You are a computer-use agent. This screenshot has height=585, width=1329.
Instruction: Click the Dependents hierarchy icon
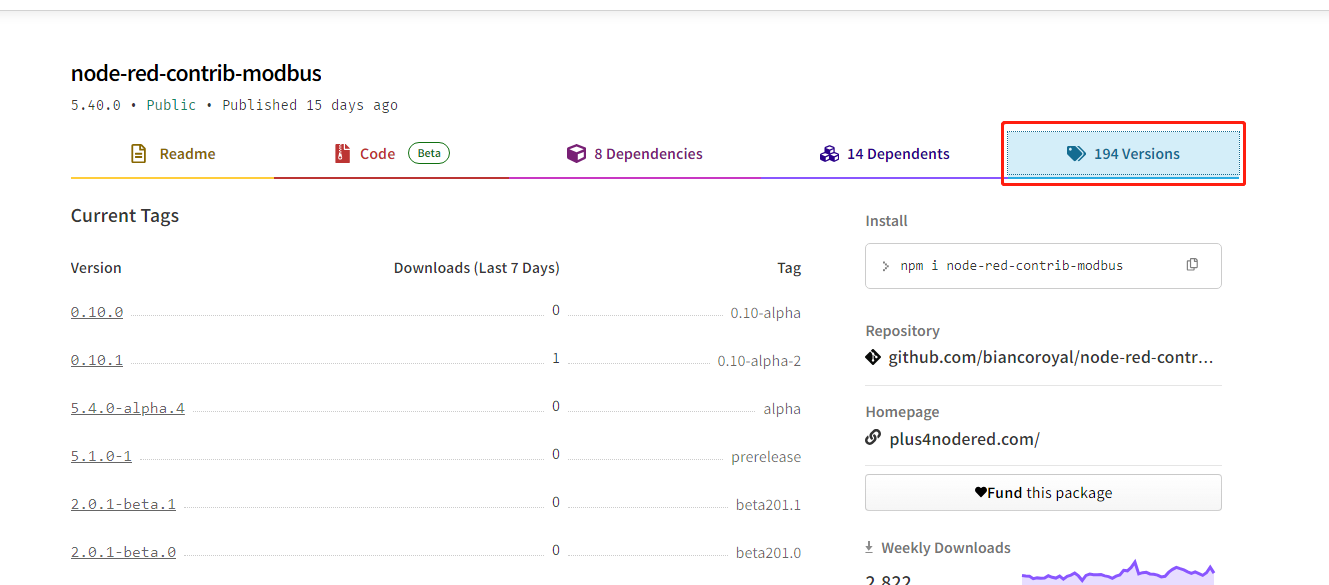pos(830,153)
